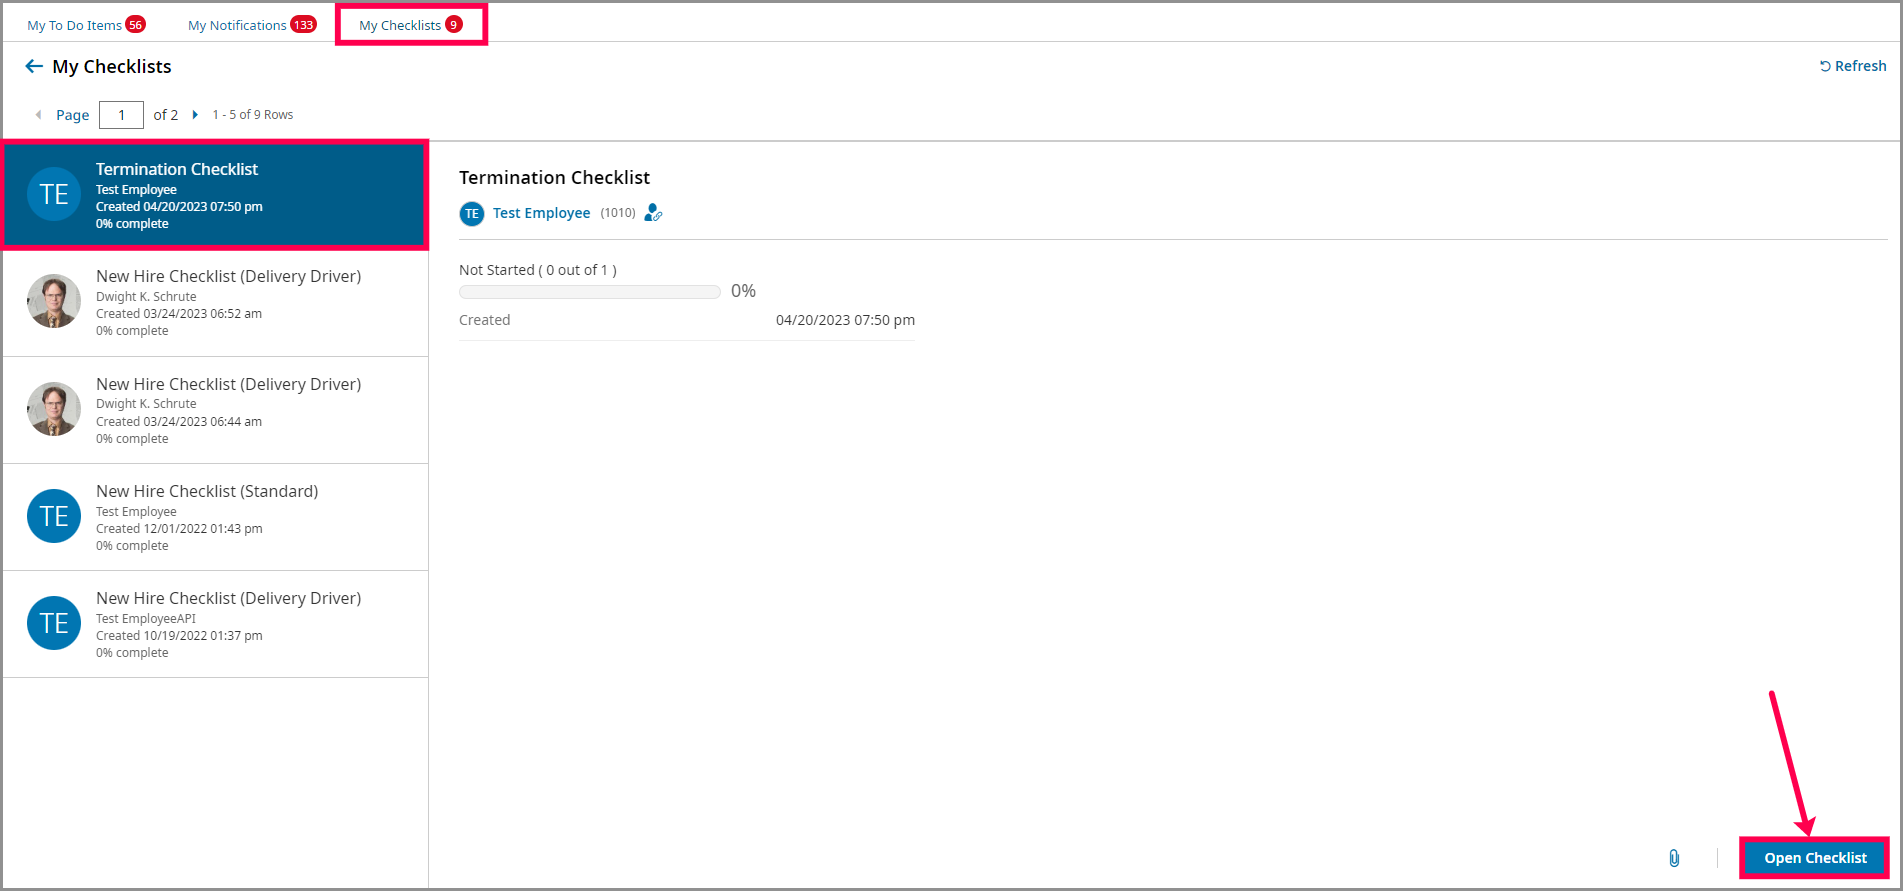
Task: Focus the Page number input field
Action: point(121,115)
